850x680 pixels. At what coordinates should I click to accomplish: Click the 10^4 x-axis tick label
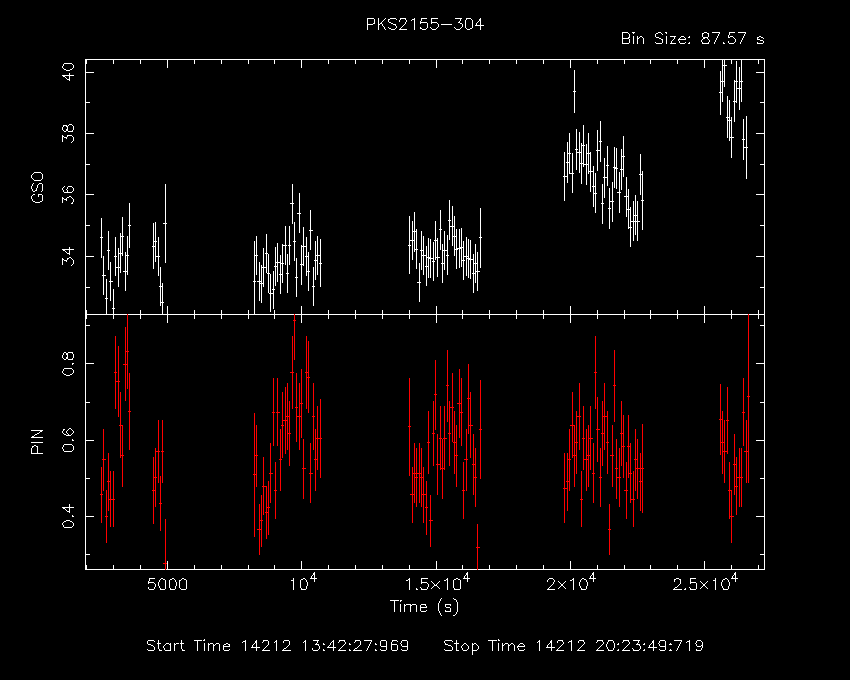(x=303, y=582)
